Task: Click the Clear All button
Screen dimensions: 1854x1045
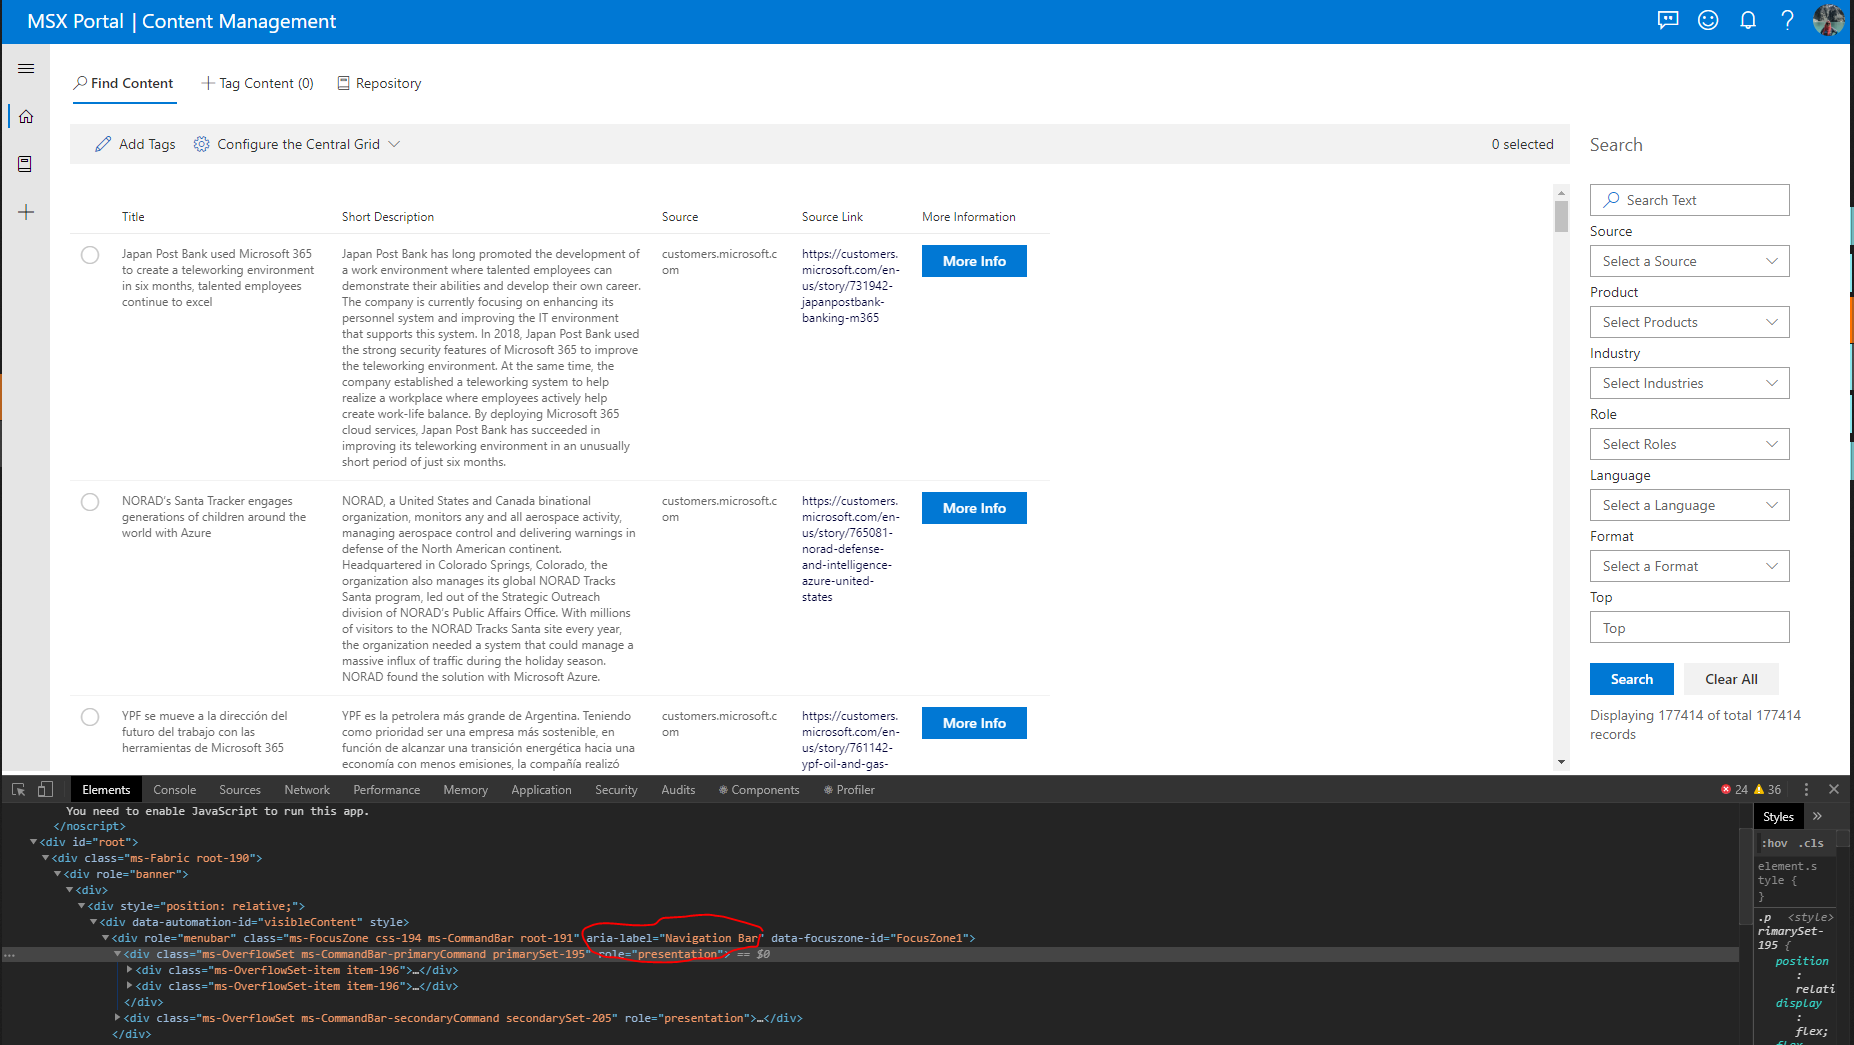Action: click(x=1731, y=679)
